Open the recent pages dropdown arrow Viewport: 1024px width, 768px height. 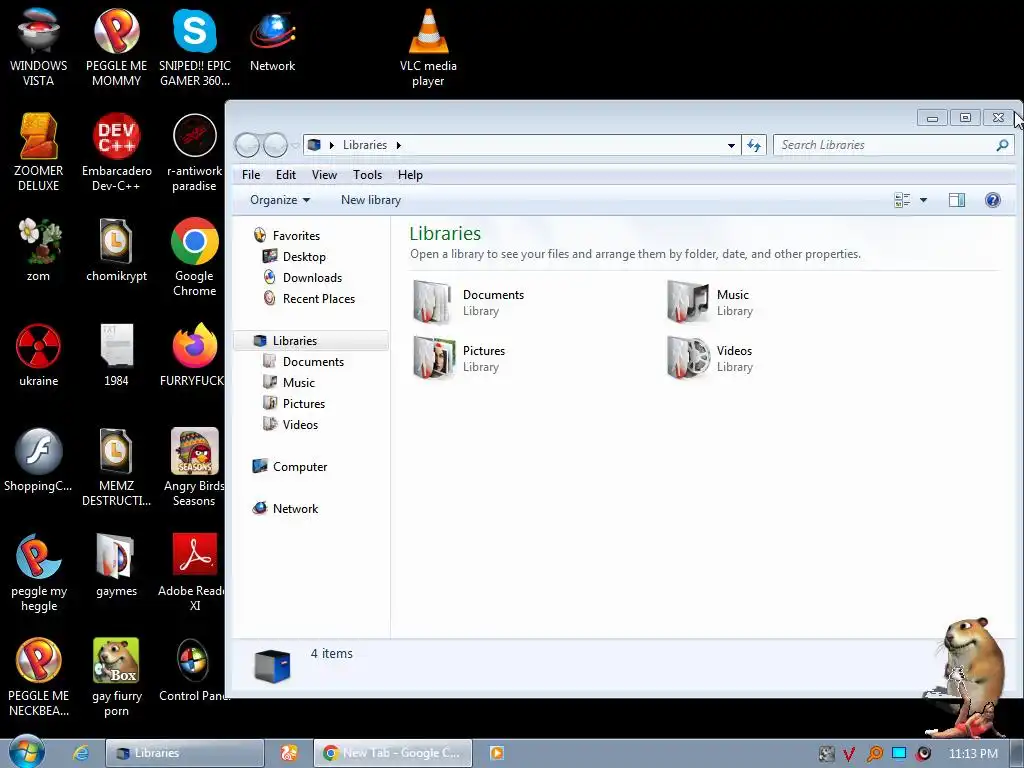pos(295,145)
